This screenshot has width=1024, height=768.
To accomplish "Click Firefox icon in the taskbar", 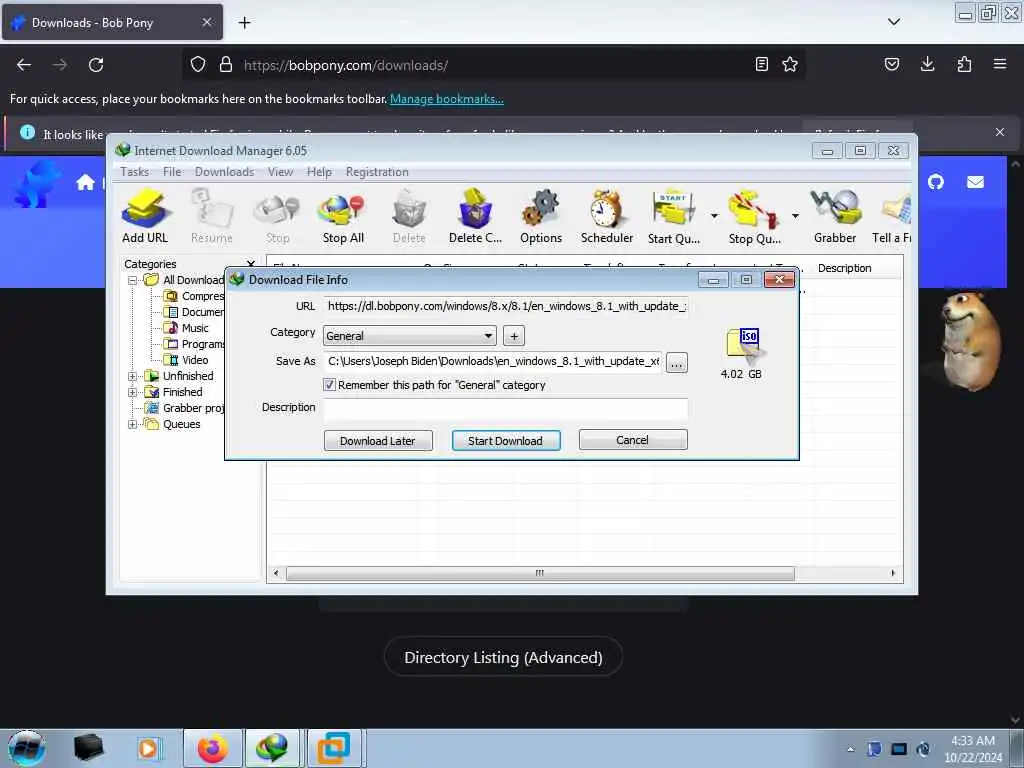I will [x=213, y=748].
